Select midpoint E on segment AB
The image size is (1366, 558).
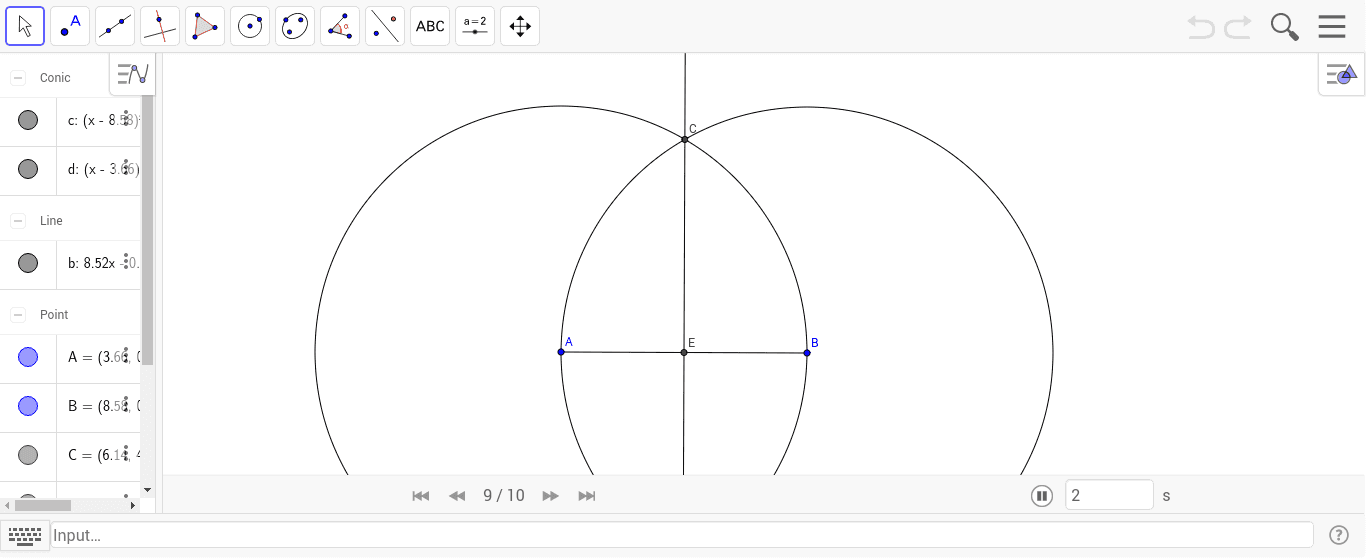point(684,352)
